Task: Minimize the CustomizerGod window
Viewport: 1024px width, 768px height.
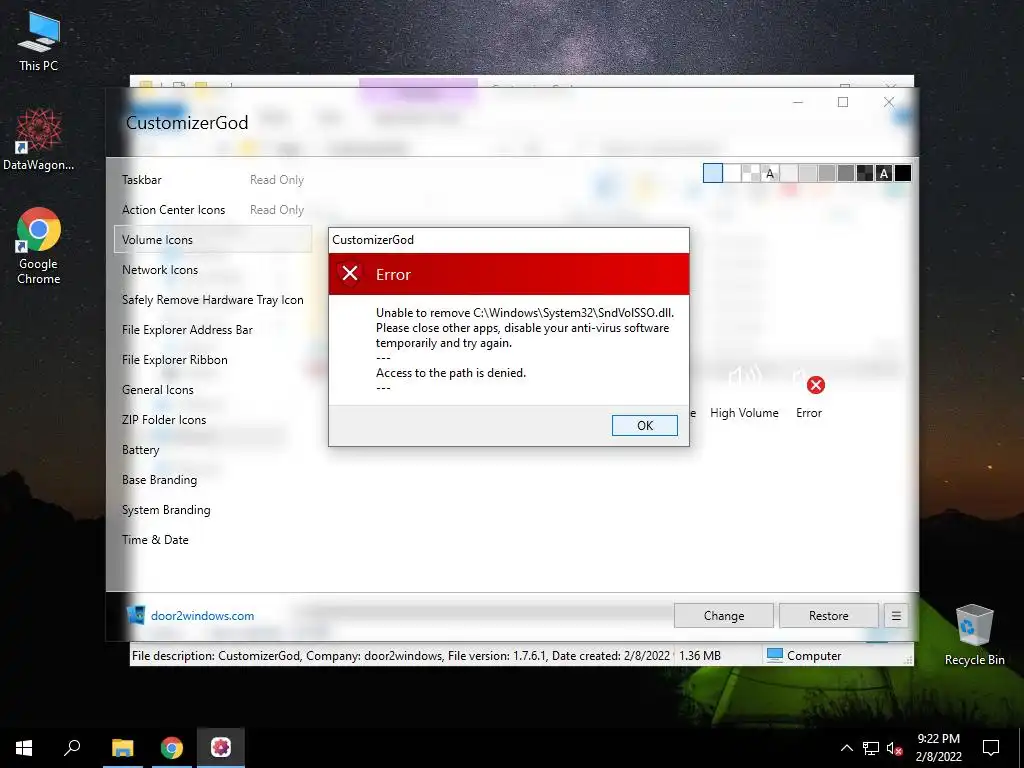Action: click(798, 103)
